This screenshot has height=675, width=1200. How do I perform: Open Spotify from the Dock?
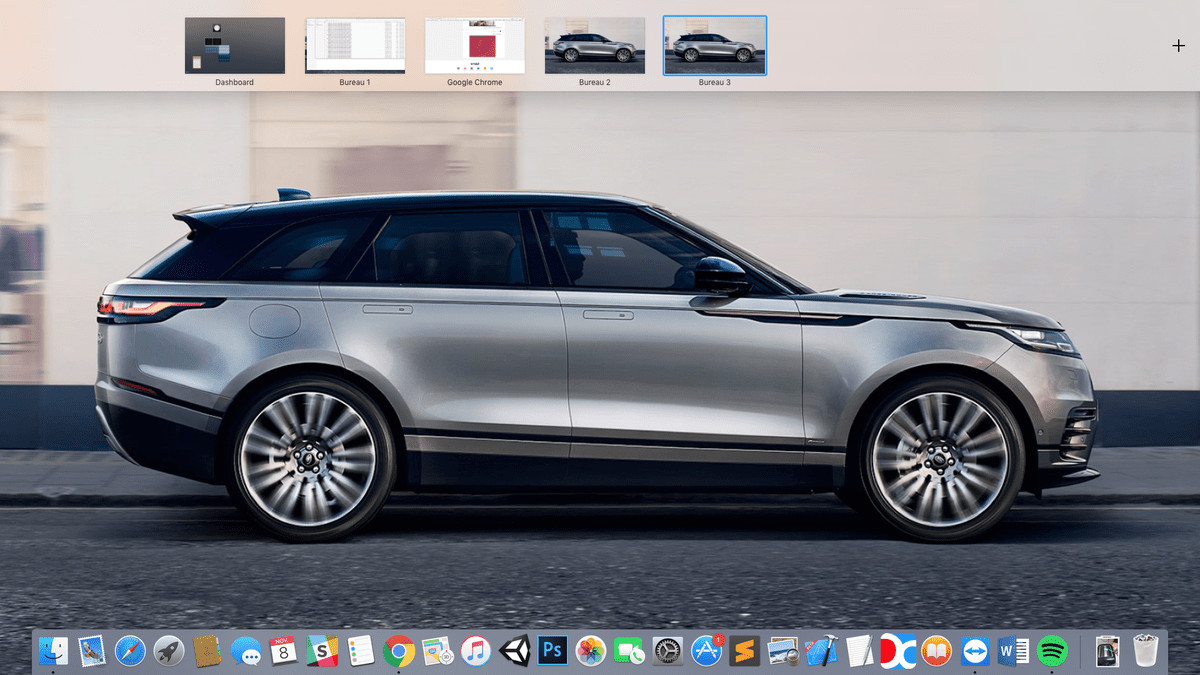coord(1052,651)
